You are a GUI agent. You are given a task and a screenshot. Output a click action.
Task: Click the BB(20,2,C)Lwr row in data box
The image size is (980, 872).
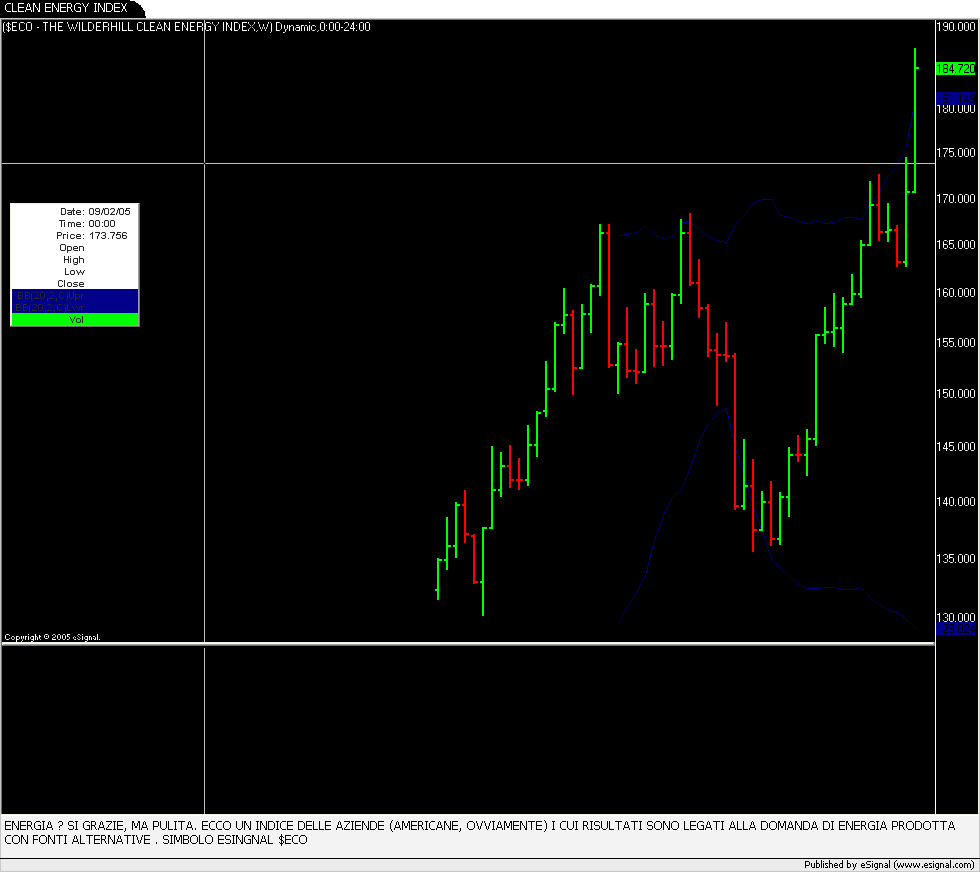(75, 308)
